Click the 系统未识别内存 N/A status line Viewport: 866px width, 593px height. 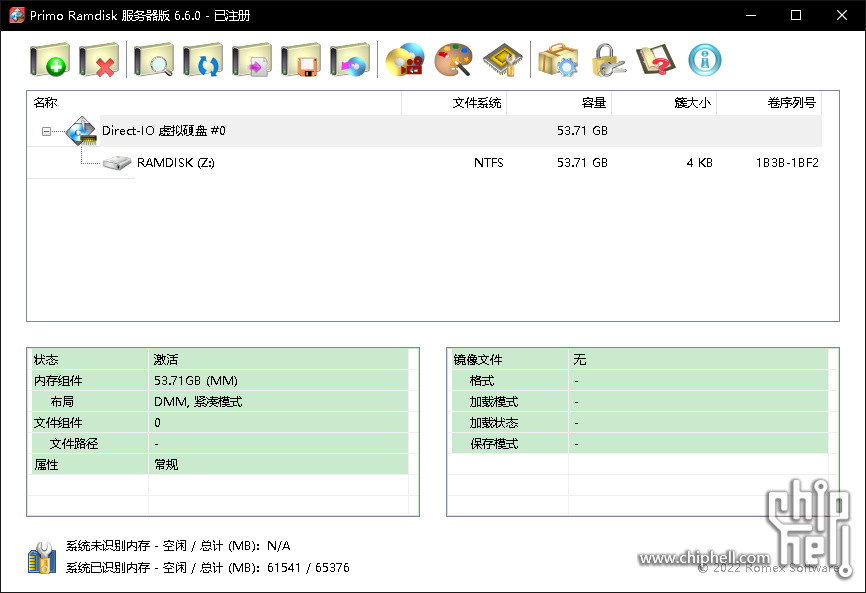[x=178, y=546]
